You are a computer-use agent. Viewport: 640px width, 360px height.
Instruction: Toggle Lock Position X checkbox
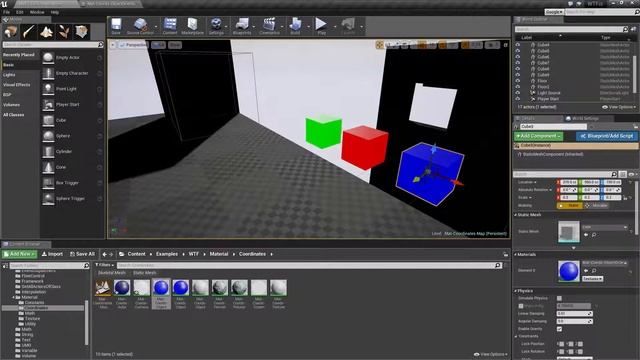point(561,344)
